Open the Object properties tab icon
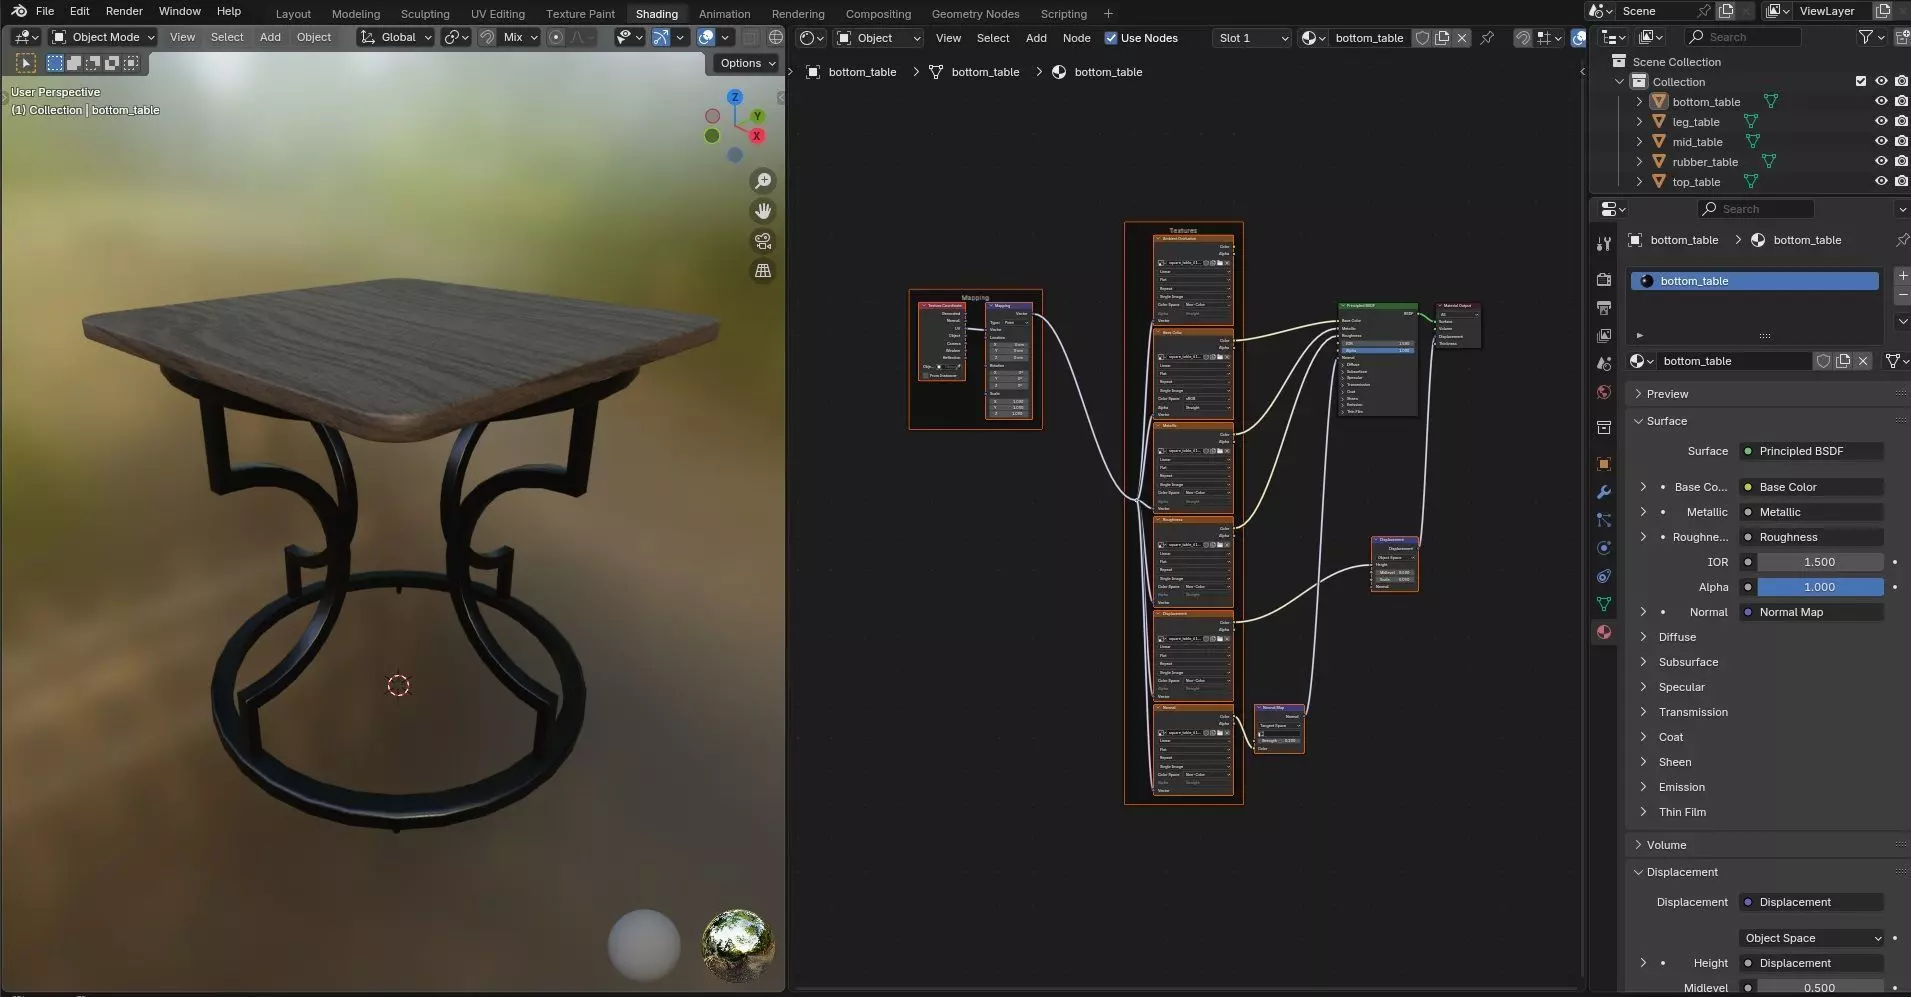The height and width of the screenshot is (997, 1911). point(1604,464)
